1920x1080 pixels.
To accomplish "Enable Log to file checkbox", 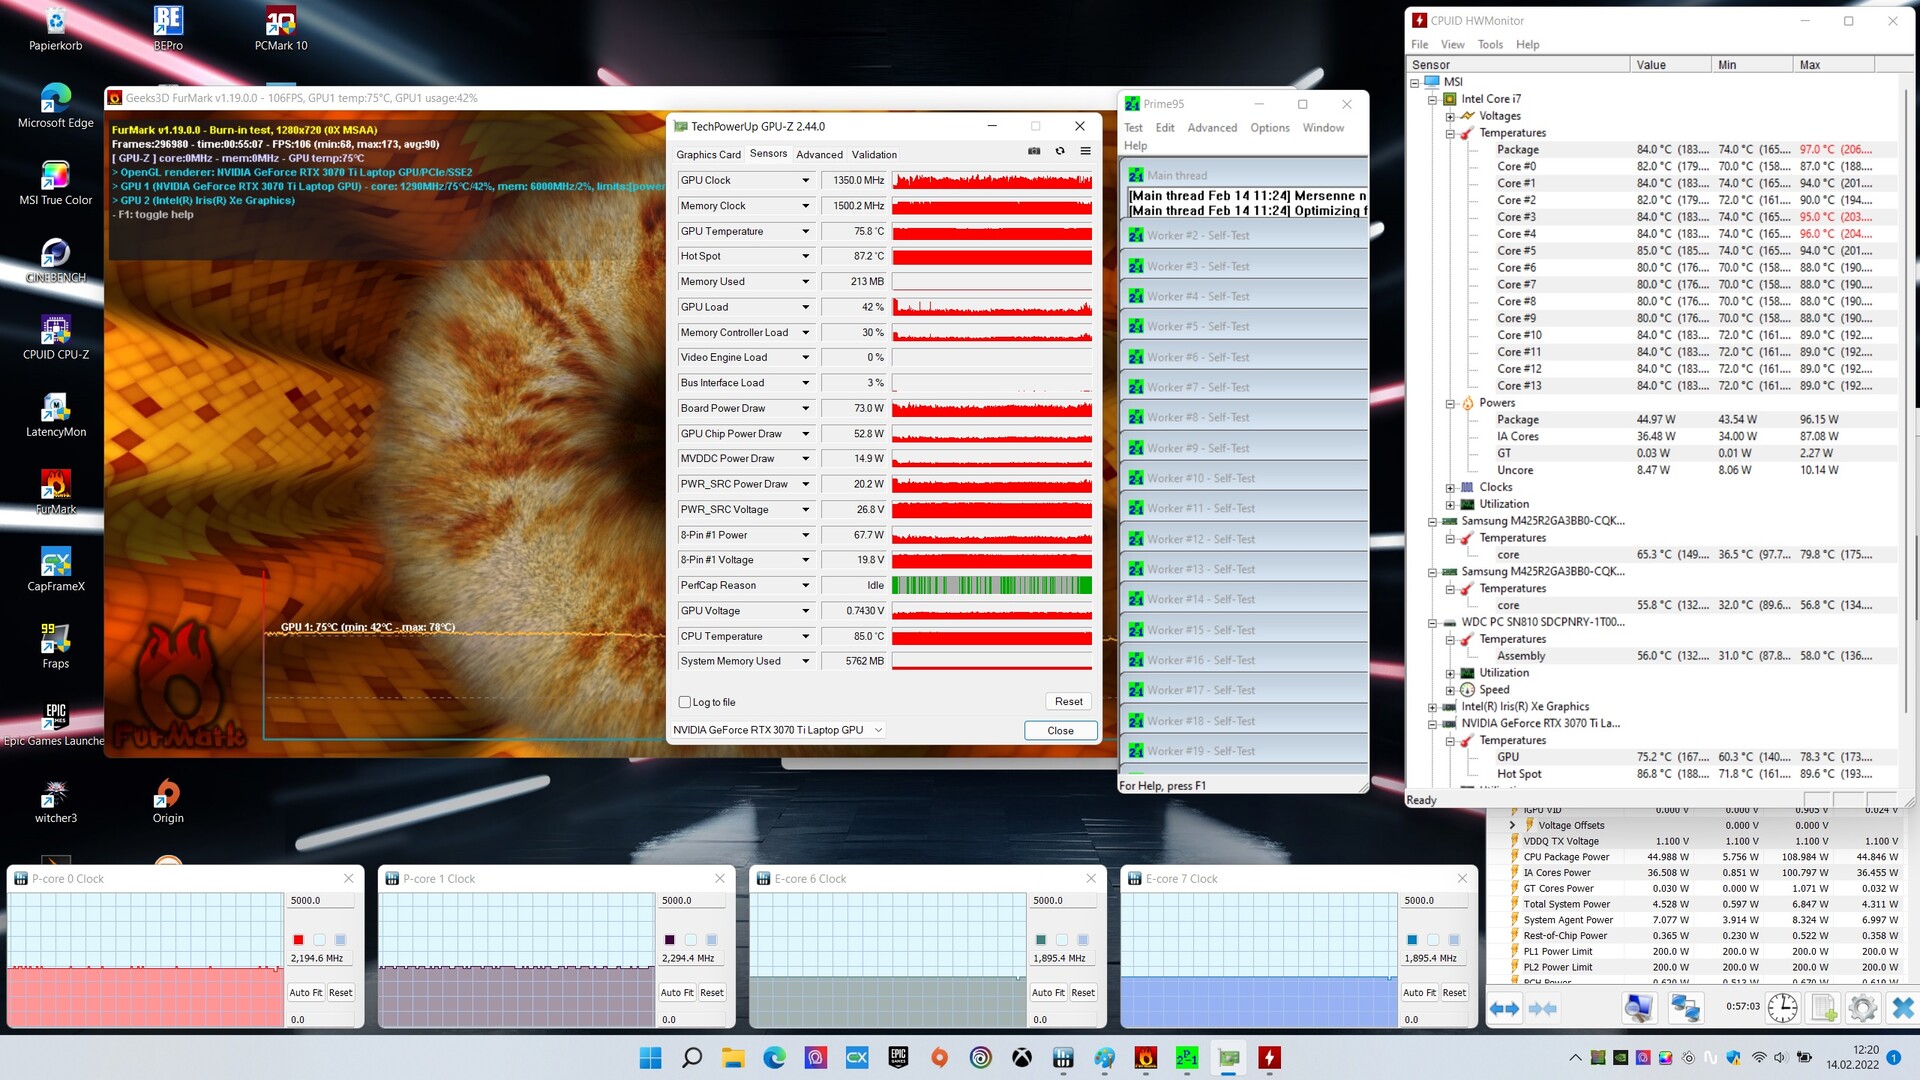I will [x=685, y=702].
